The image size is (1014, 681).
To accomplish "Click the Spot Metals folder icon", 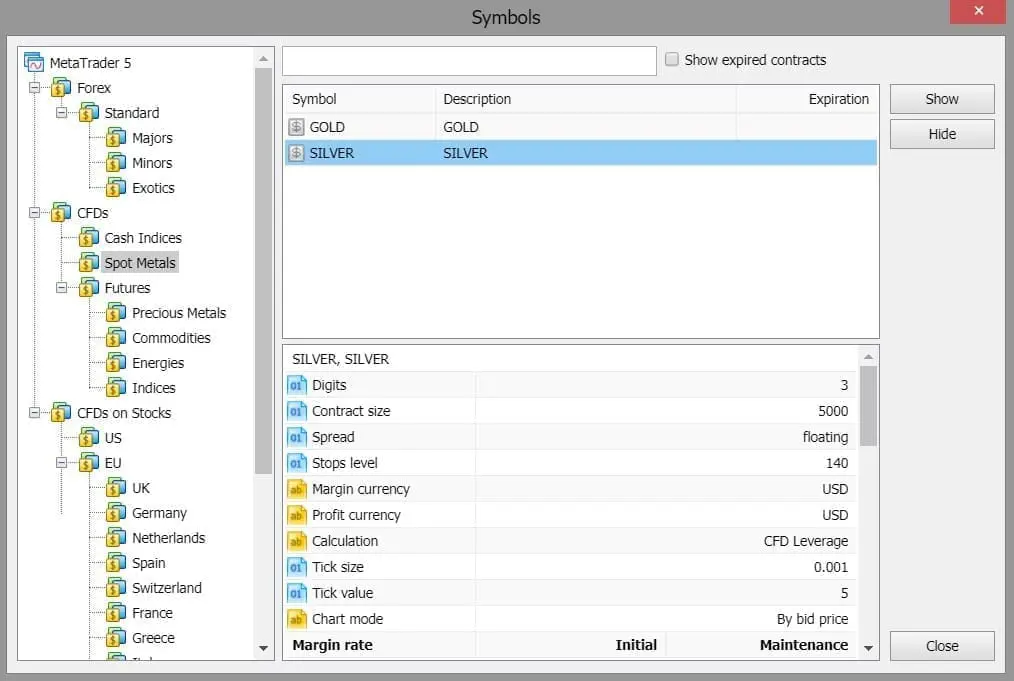I will (x=89, y=262).
